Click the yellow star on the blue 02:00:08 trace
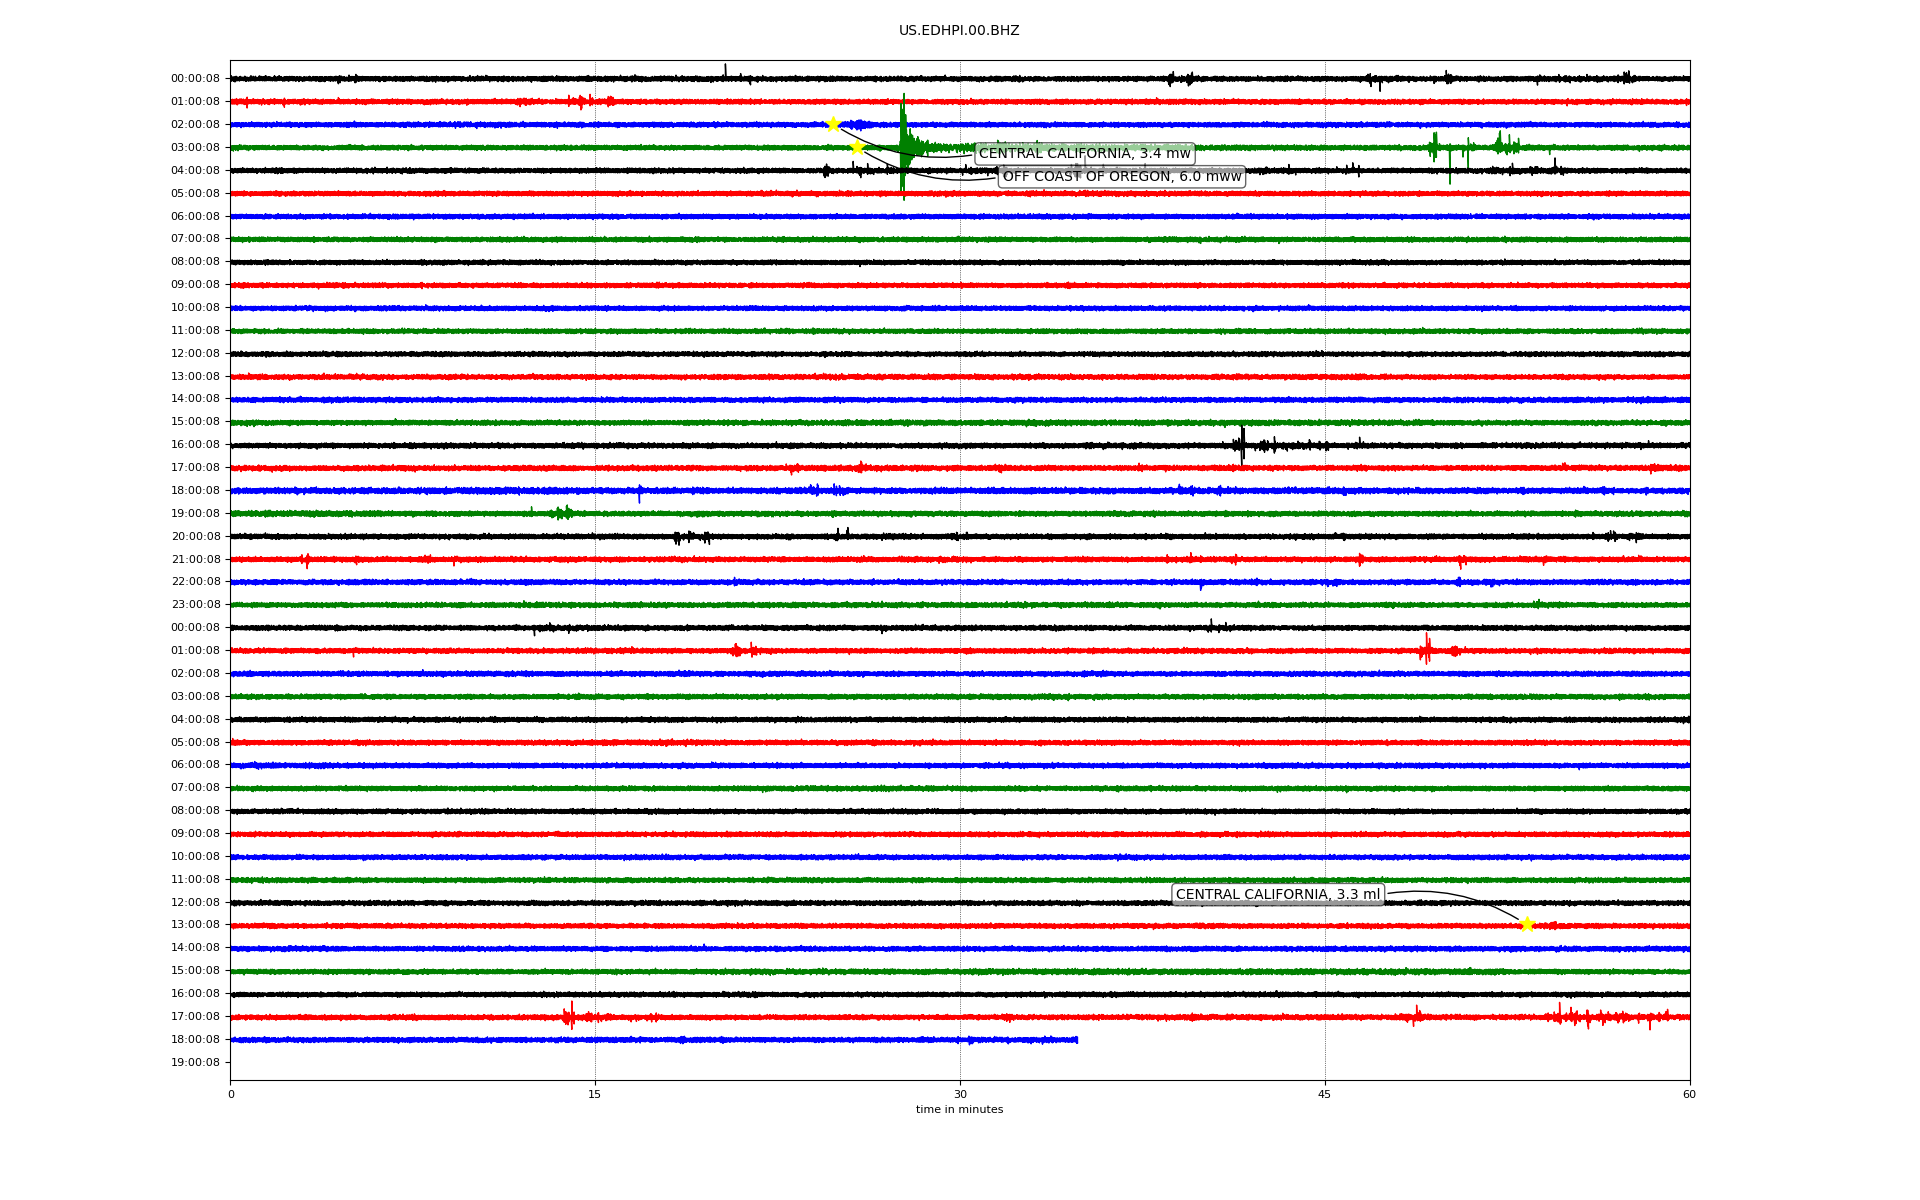This screenshot has width=1920, height=1200. 833,124
